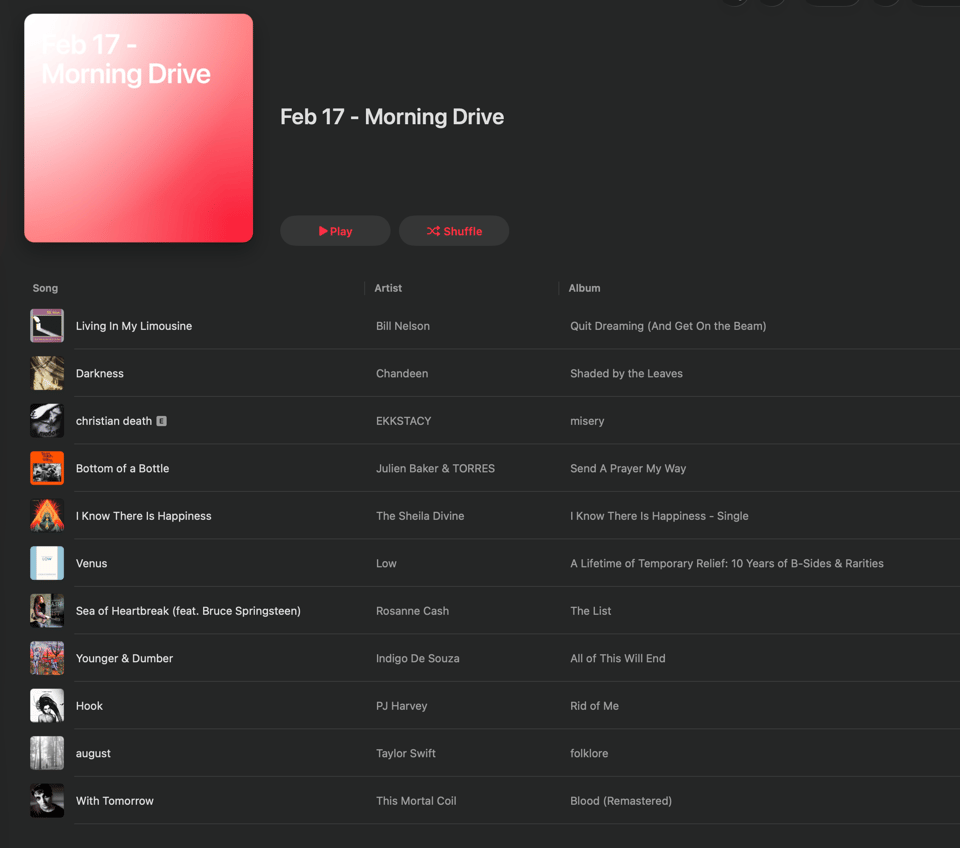960x848 pixels.
Task: Select the song Younger & Dumber
Action: pos(124,658)
